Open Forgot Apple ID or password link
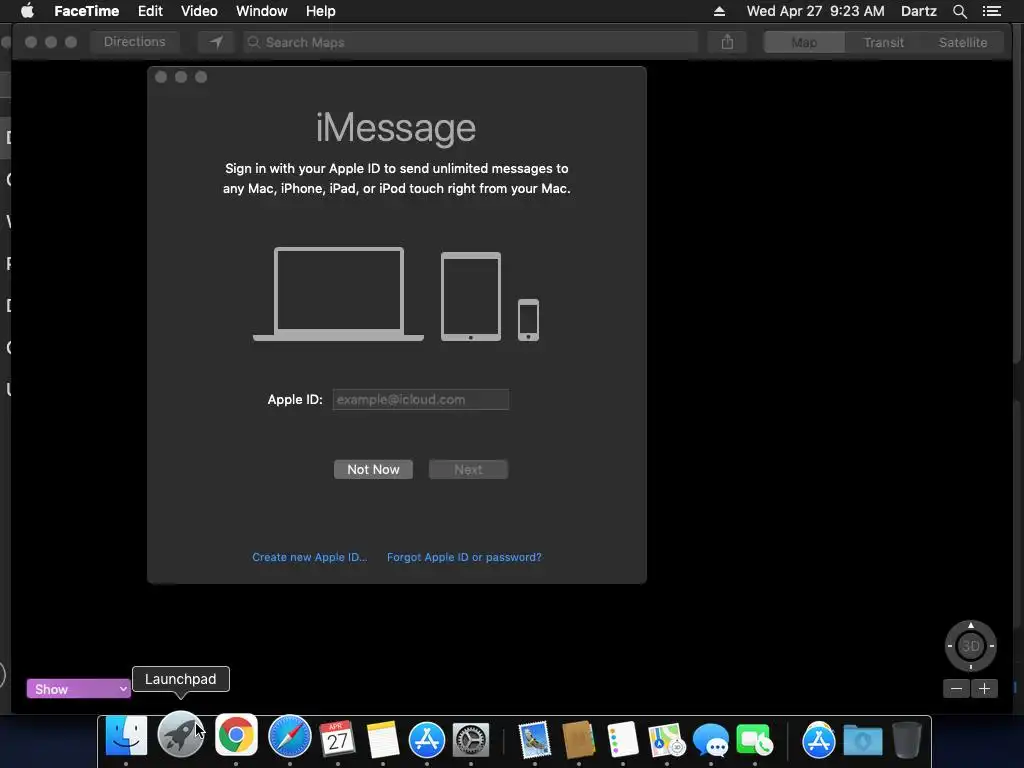Viewport: 1024px width, 768px height. pyautogui.click(x=464, y=557)
